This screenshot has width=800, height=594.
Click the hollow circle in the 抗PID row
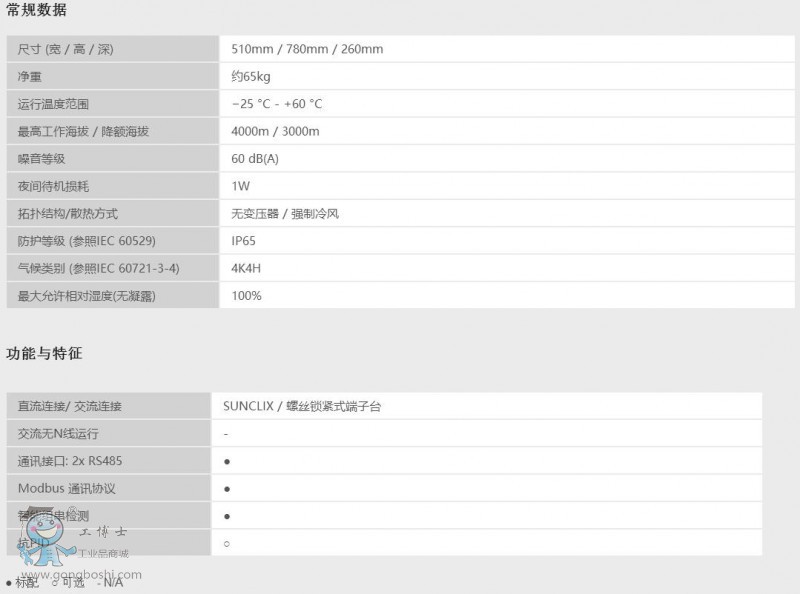227,543
